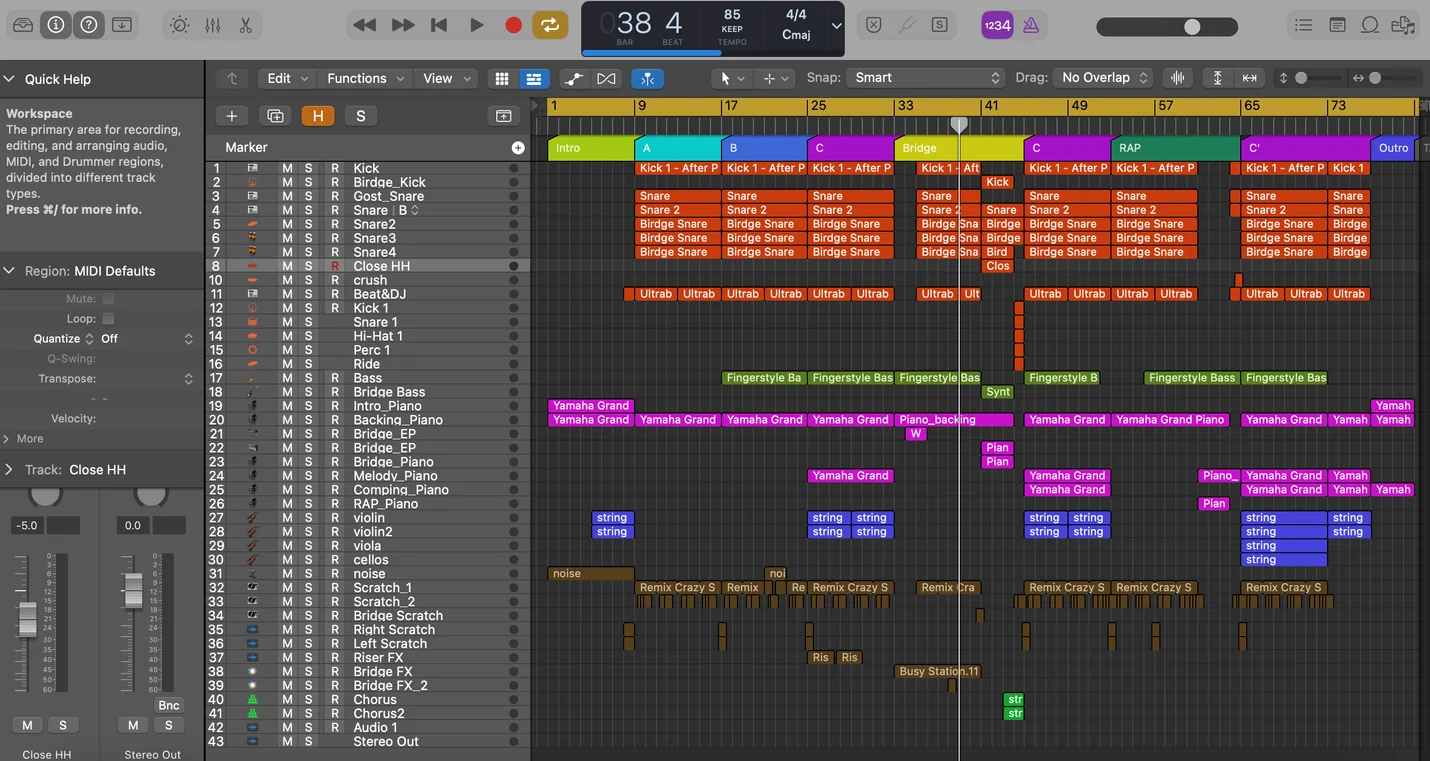Toggle the purple Count-in 1234 button

(997, 25)
